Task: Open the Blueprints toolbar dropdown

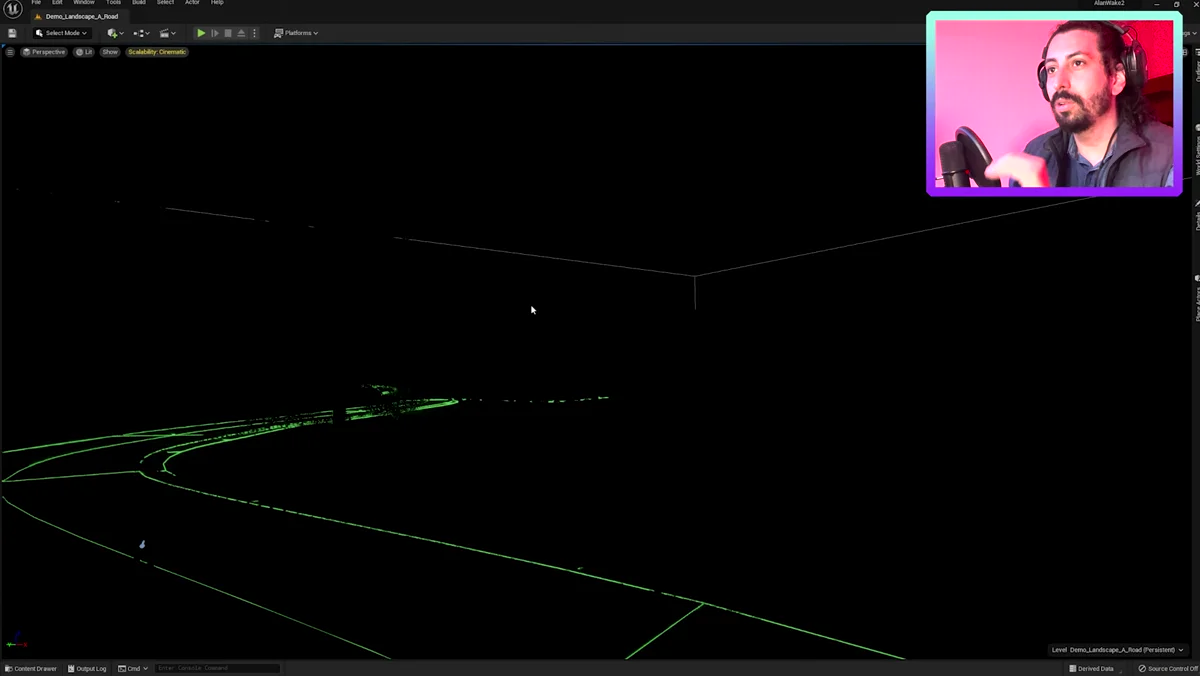Action: tap(141, 33)
